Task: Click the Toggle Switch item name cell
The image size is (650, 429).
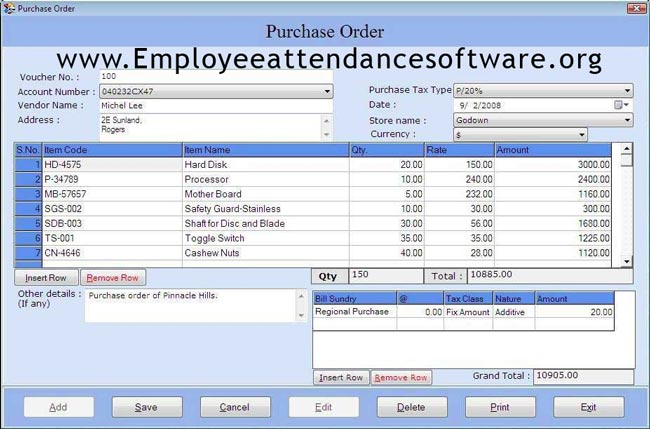Action: [x=265, y=238]
